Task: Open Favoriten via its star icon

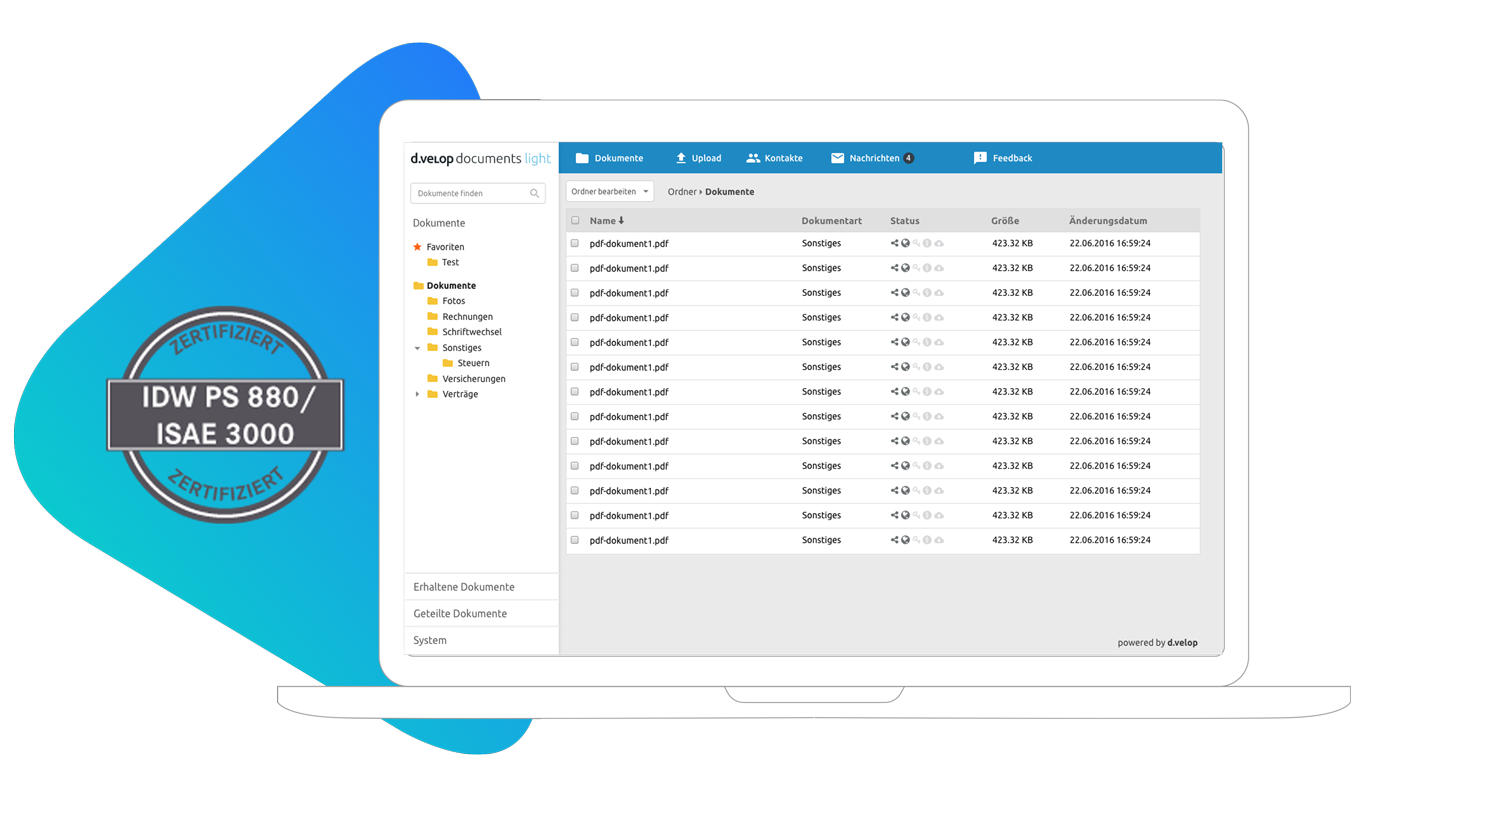Action: (x=417, y=247)
